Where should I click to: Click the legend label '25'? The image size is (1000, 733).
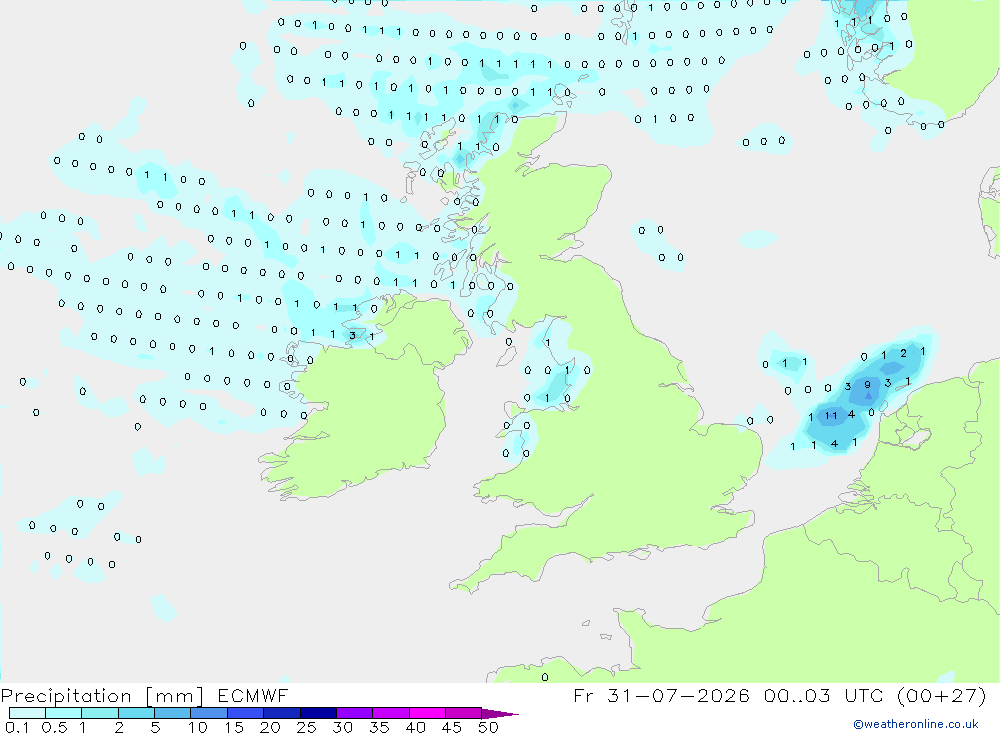(307, 727)
